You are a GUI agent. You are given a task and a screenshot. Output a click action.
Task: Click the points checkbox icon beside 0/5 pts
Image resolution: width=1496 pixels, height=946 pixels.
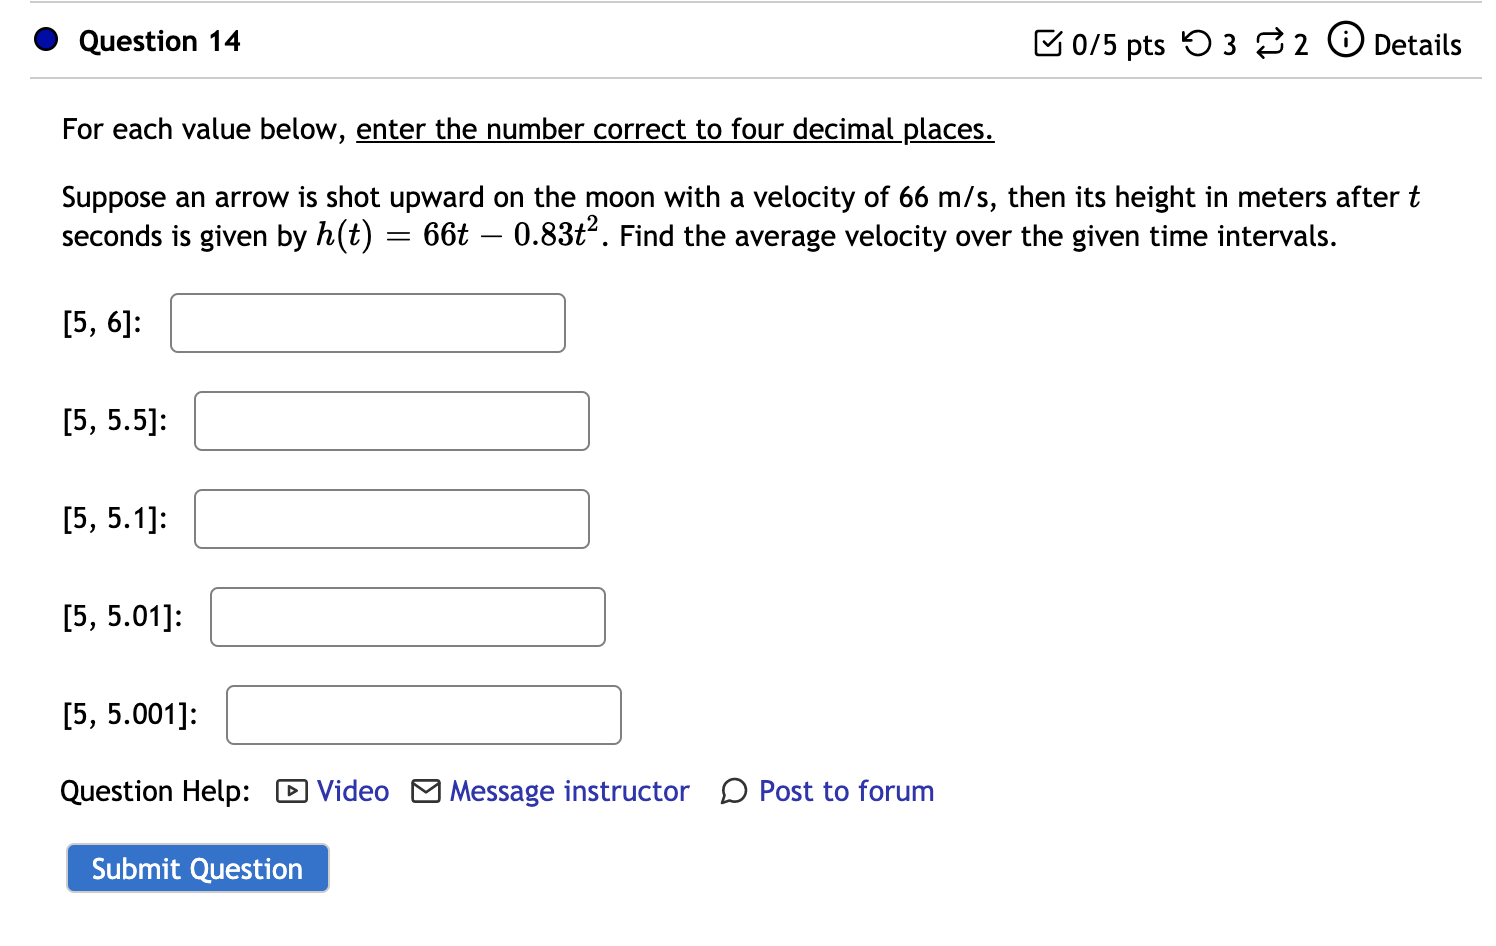click(1048, 43)
